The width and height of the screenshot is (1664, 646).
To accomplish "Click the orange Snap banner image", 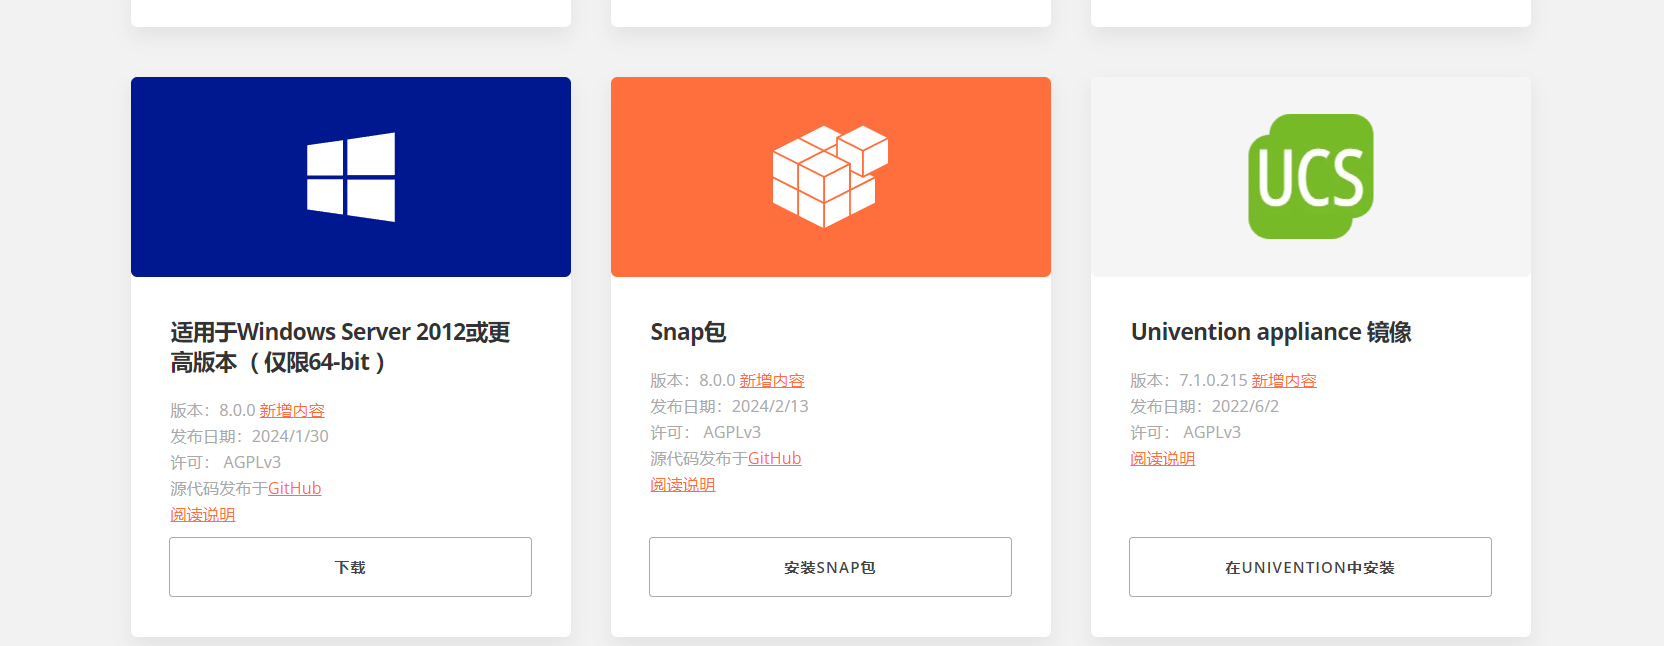I will (x=831, y=177).
